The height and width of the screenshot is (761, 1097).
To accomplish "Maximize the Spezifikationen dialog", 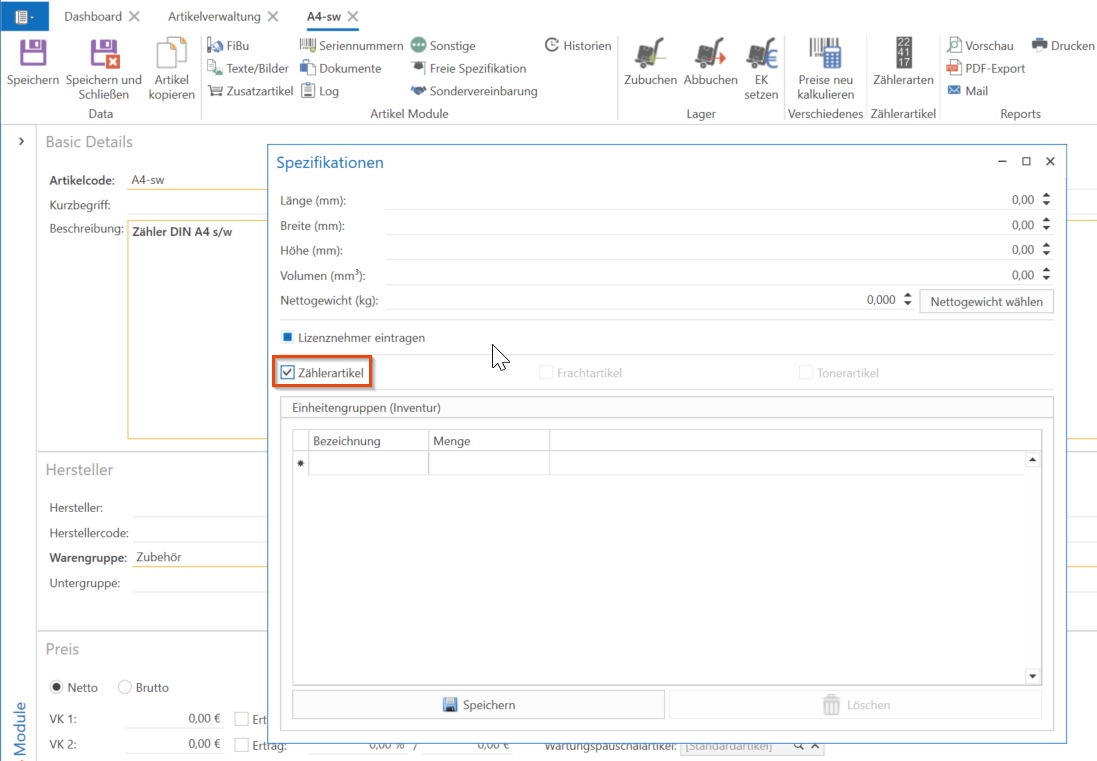I will 1026,161.
